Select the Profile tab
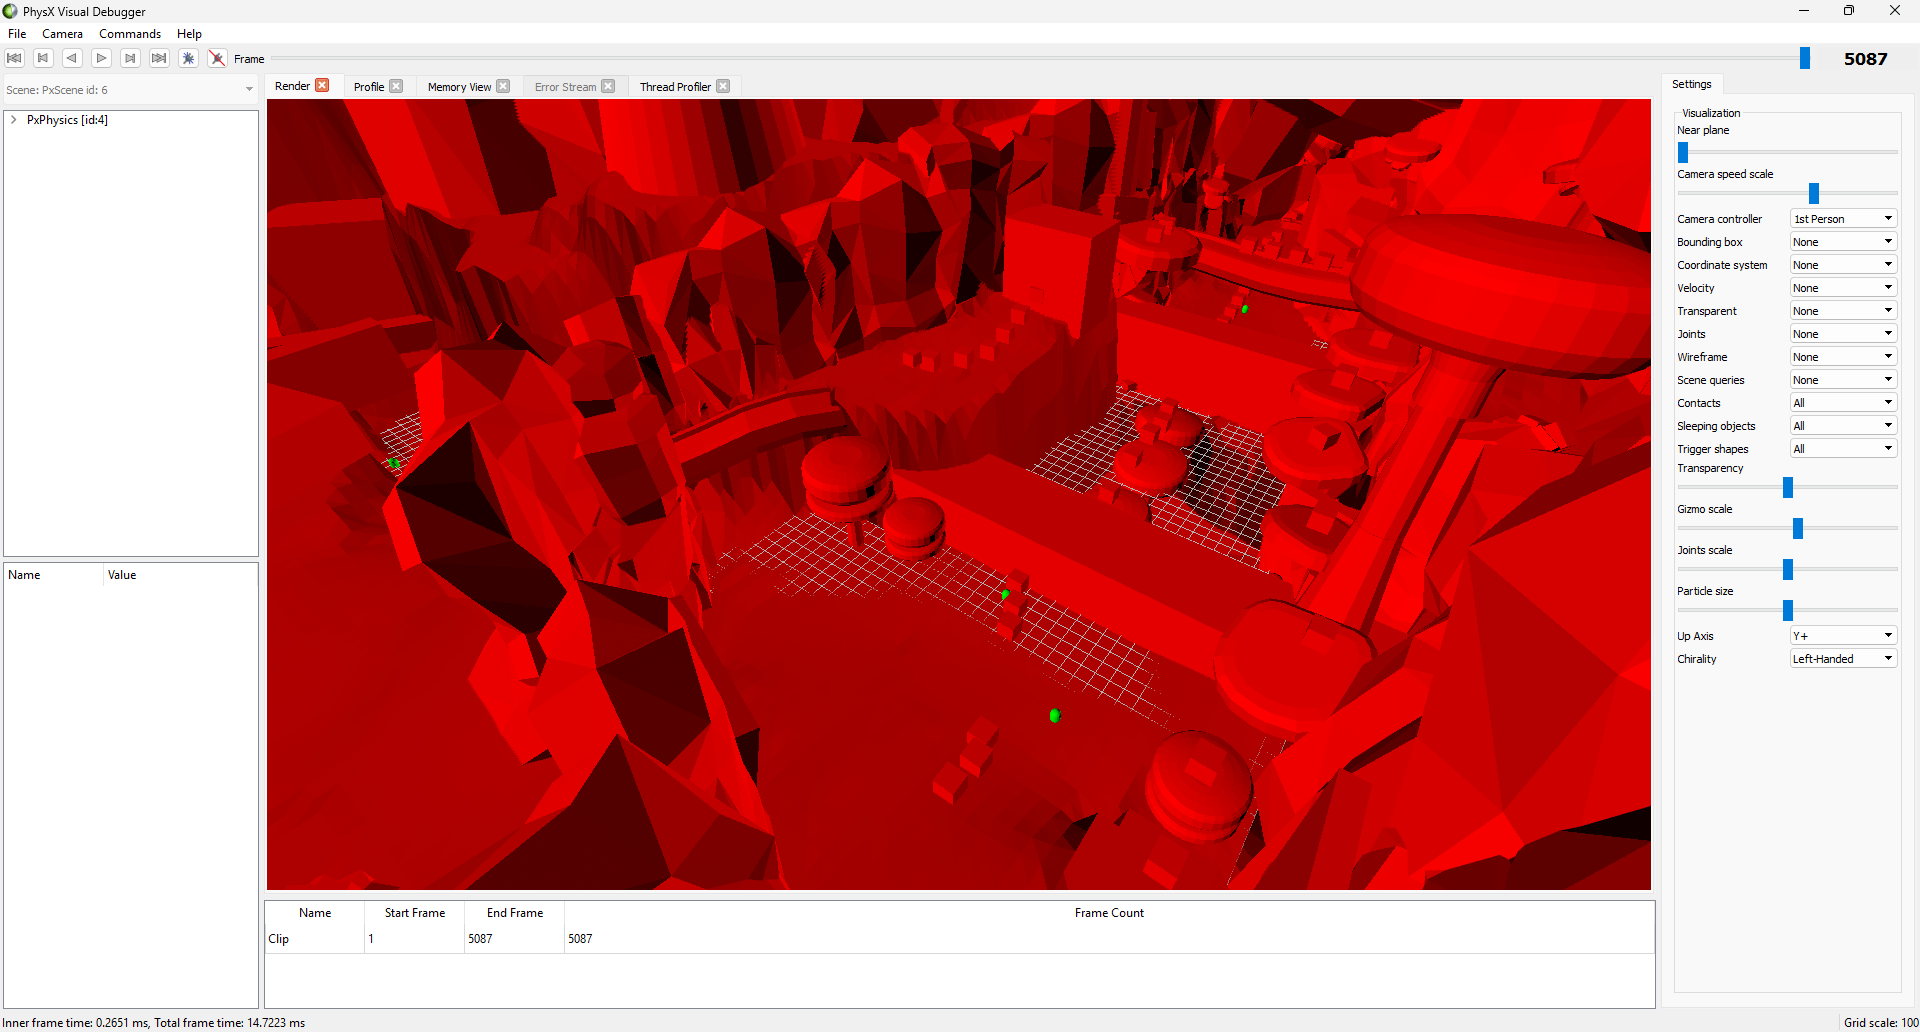 (x=367, y=86)
